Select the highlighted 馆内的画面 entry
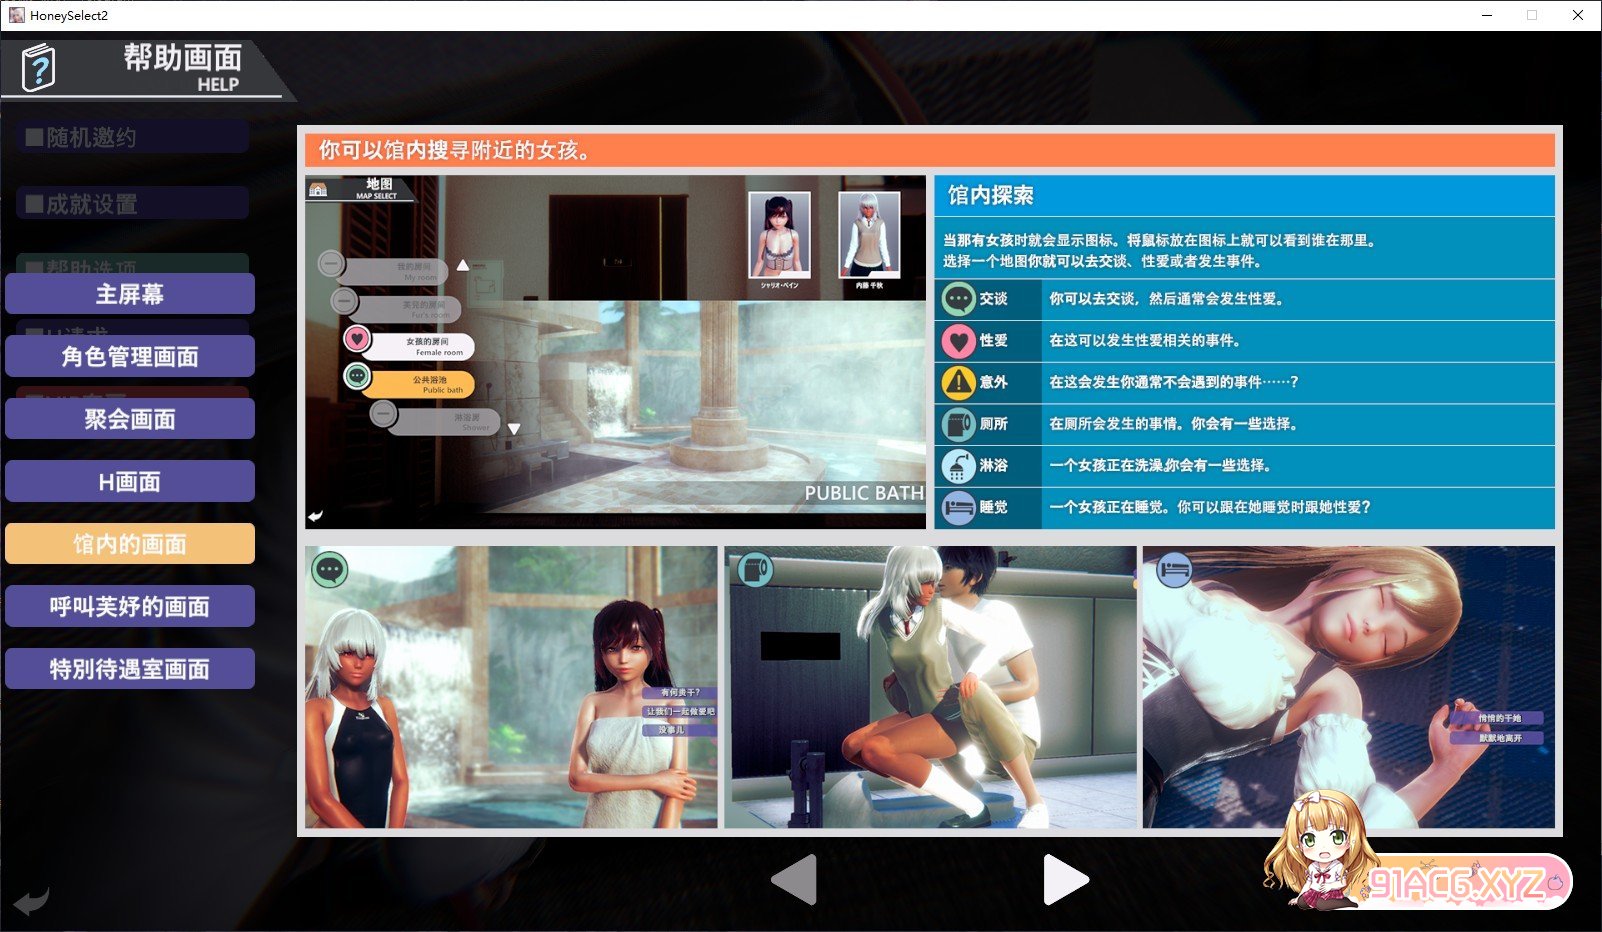The width and height of the screenshot is (1602, 932). click(130, 544)
